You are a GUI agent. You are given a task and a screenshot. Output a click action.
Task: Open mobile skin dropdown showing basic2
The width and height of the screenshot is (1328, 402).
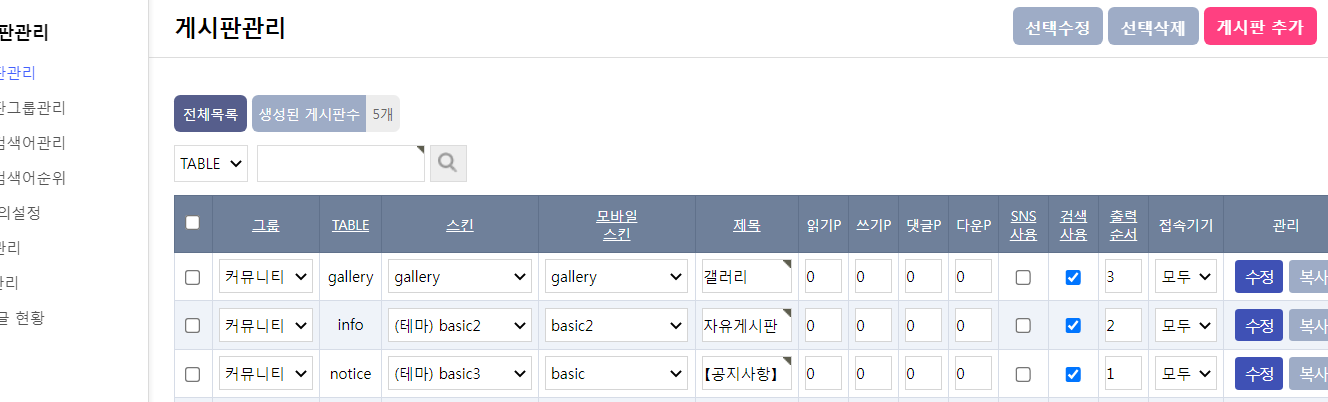tap(616, 325)
